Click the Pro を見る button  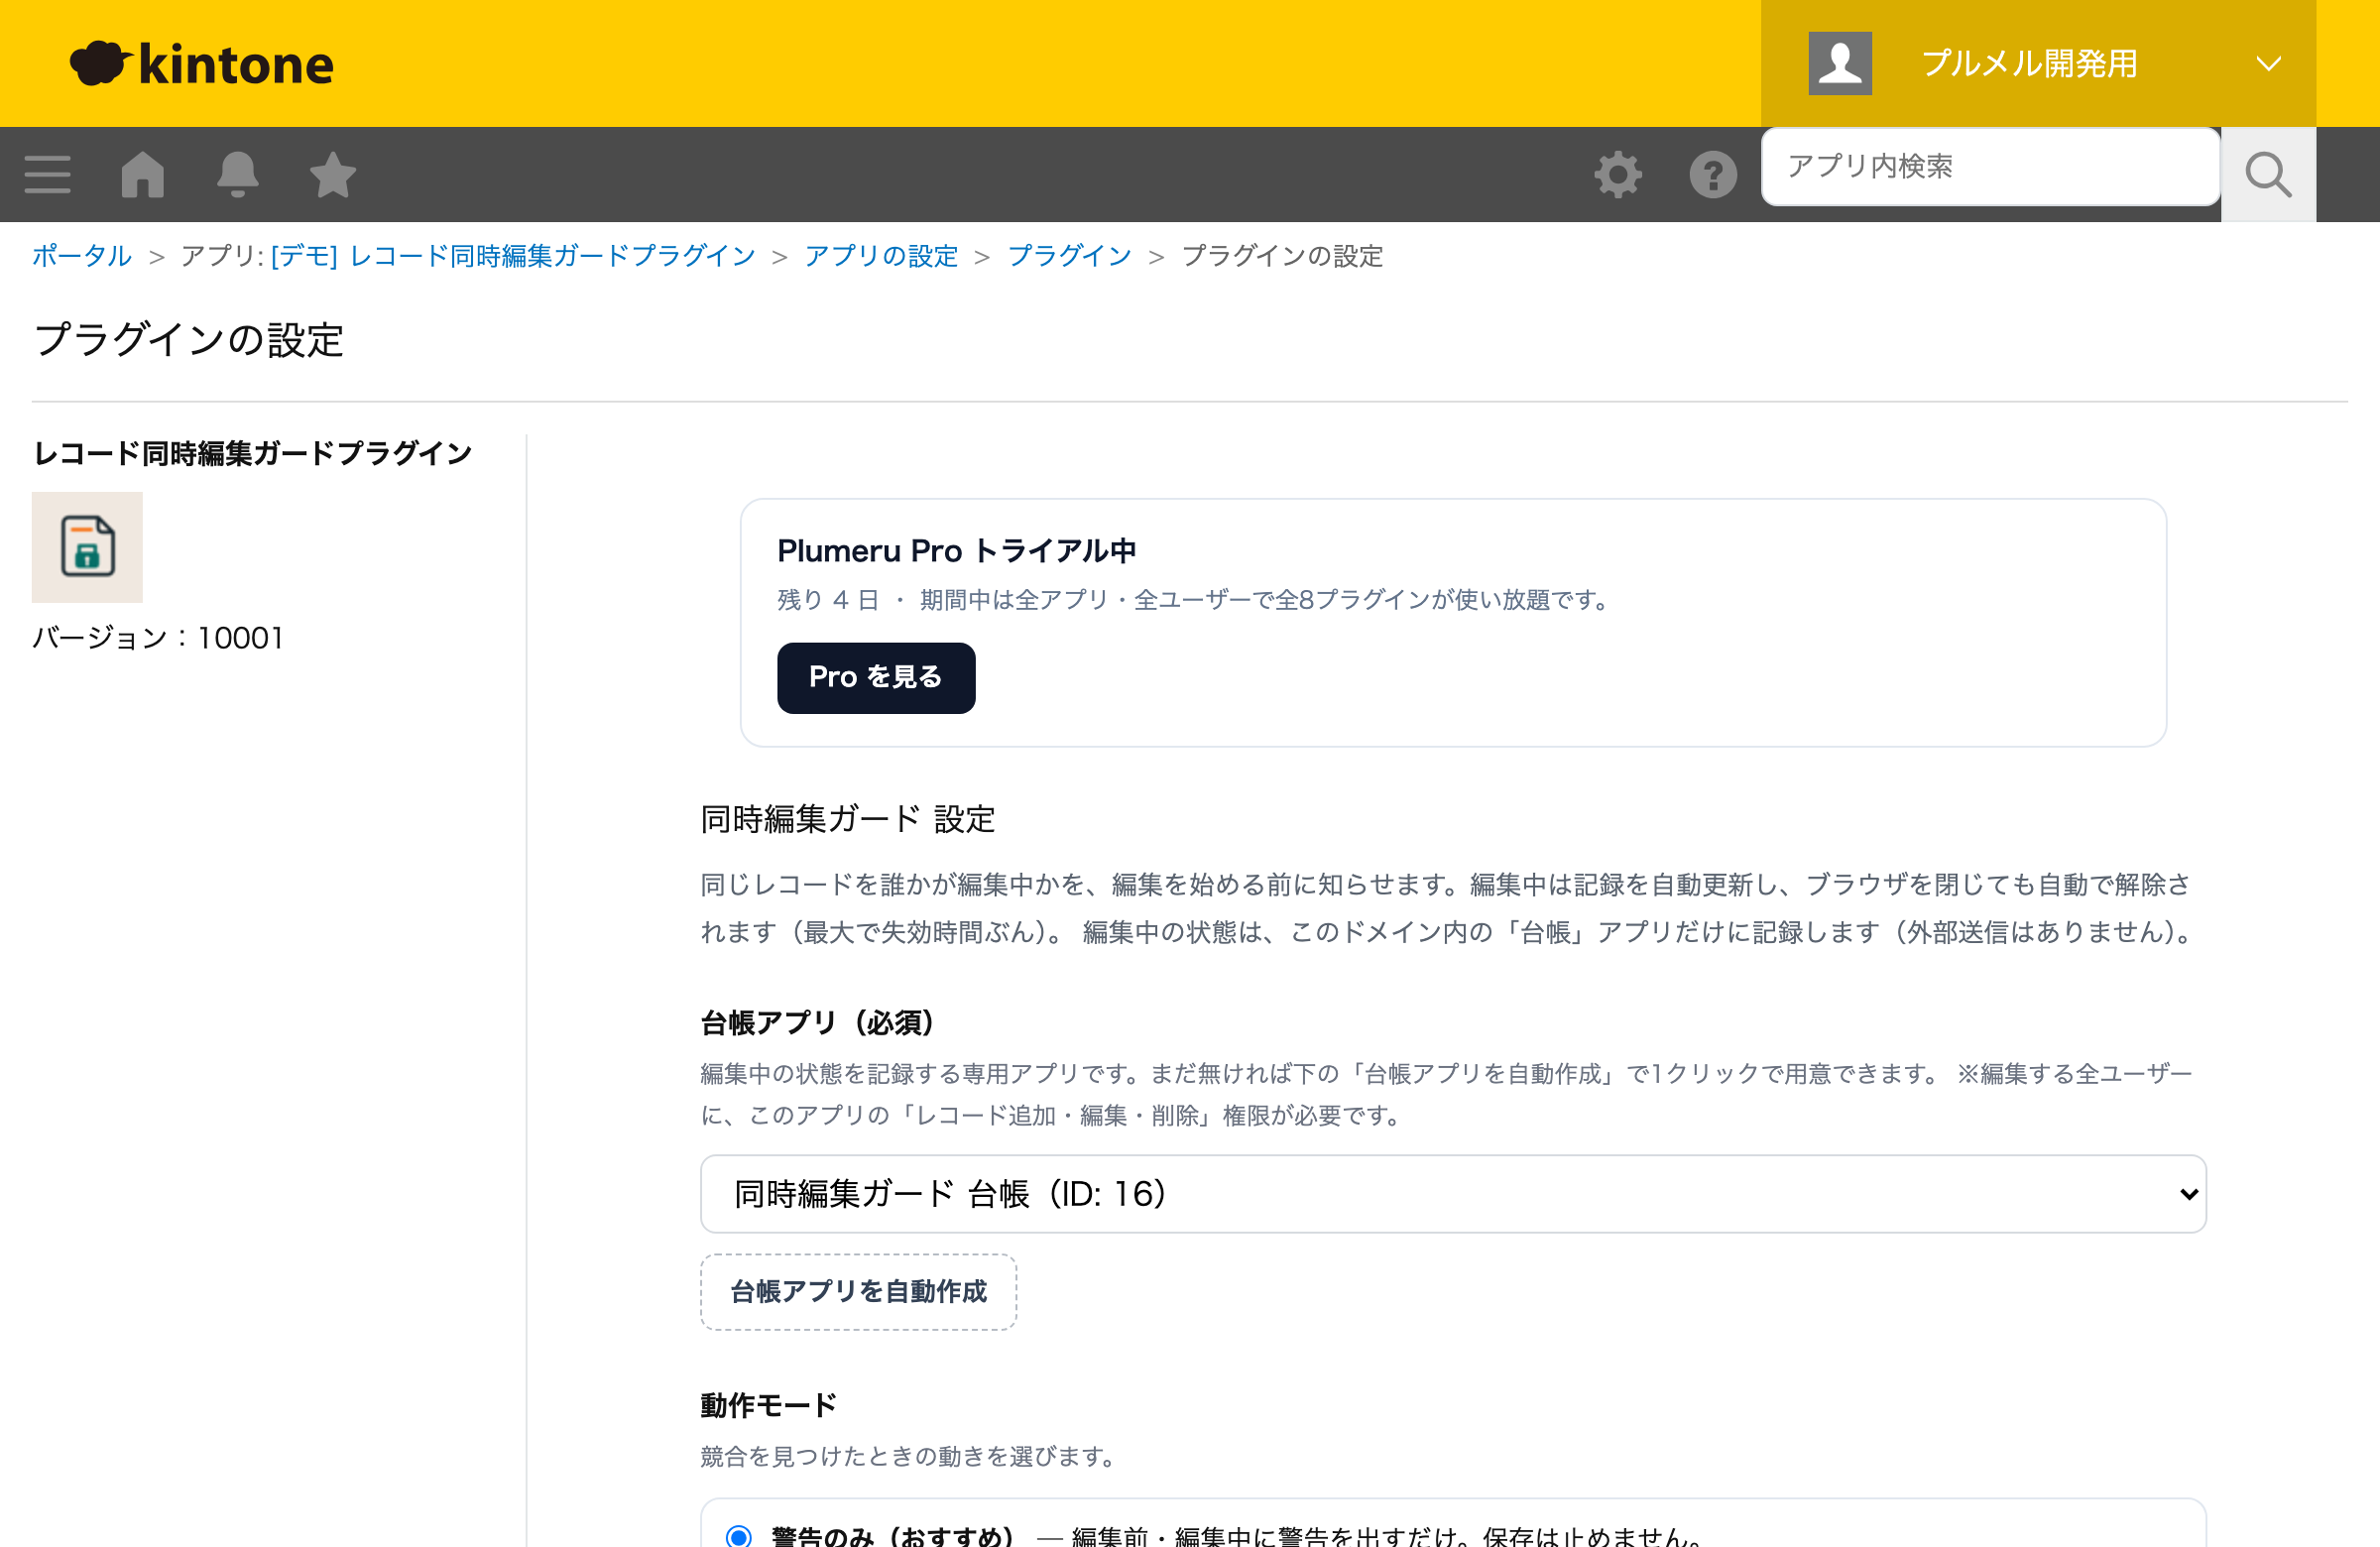(x=875, y=677)
